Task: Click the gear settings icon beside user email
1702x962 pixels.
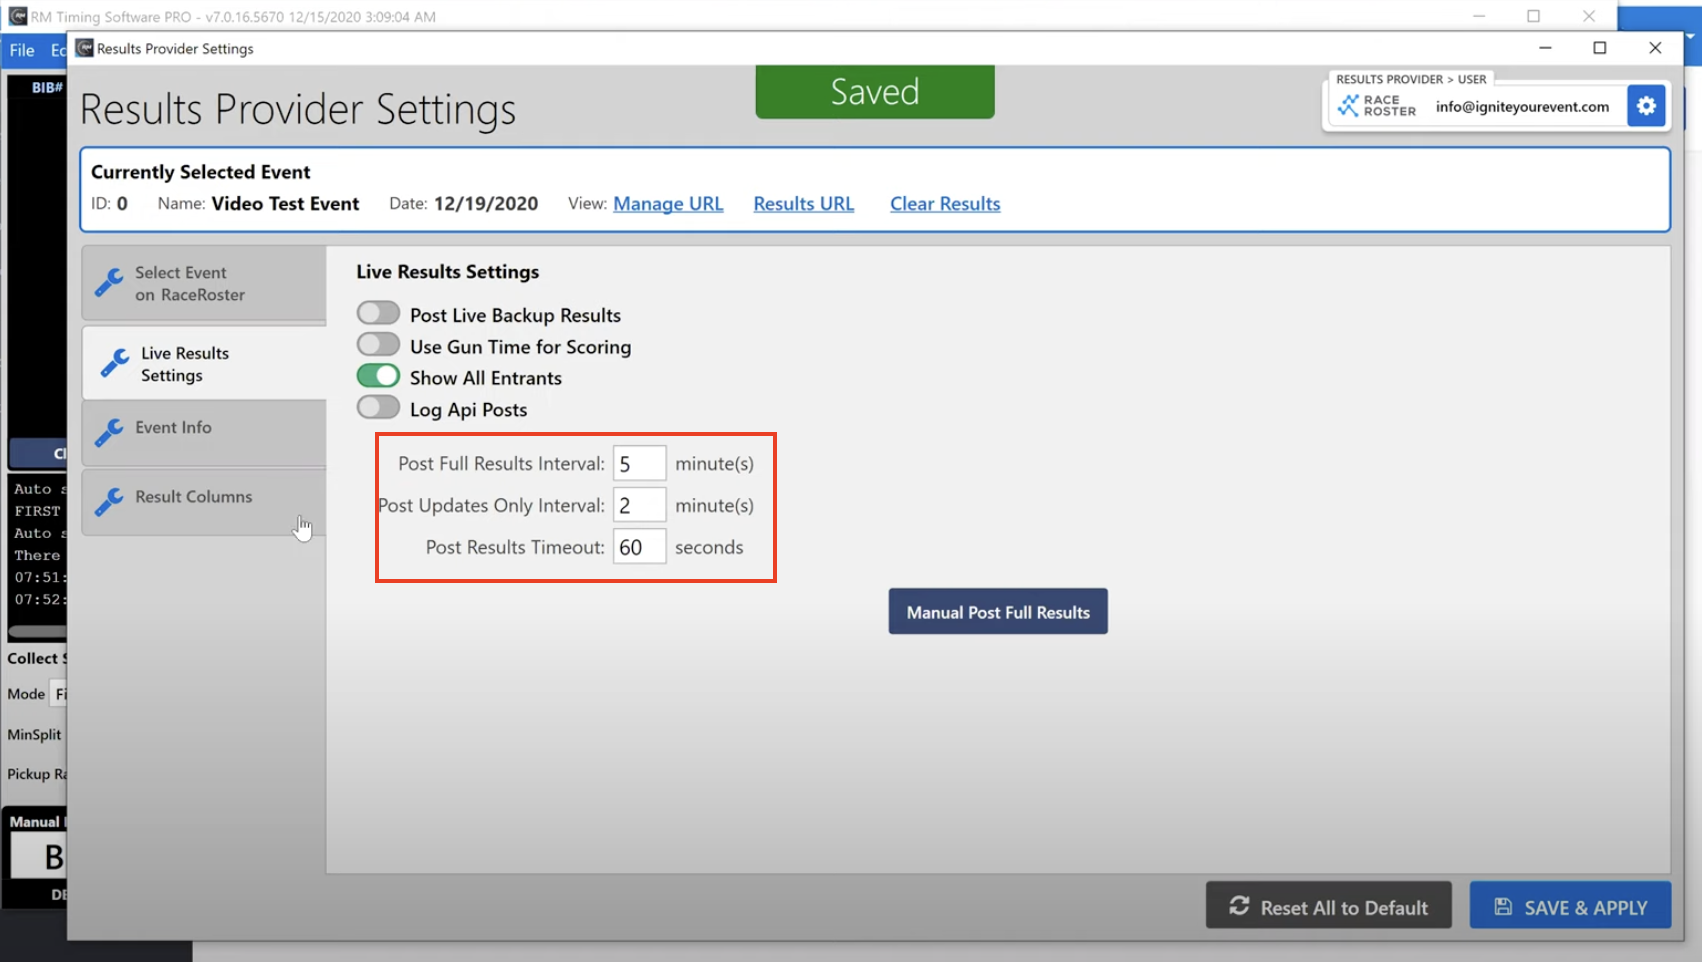Action: (x=1646, y=106)
